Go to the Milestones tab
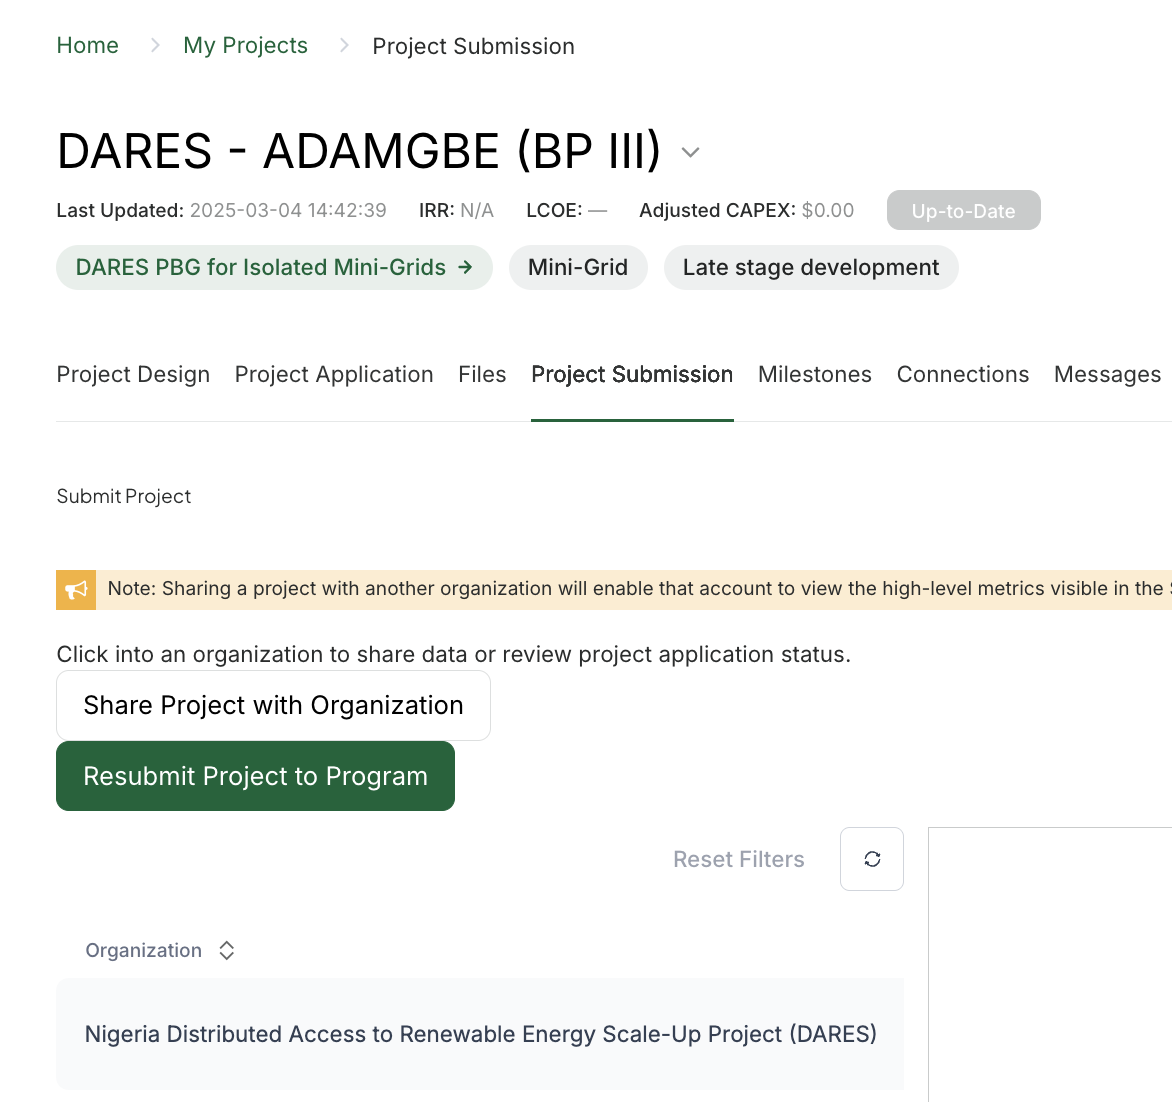 click(815, 374)
